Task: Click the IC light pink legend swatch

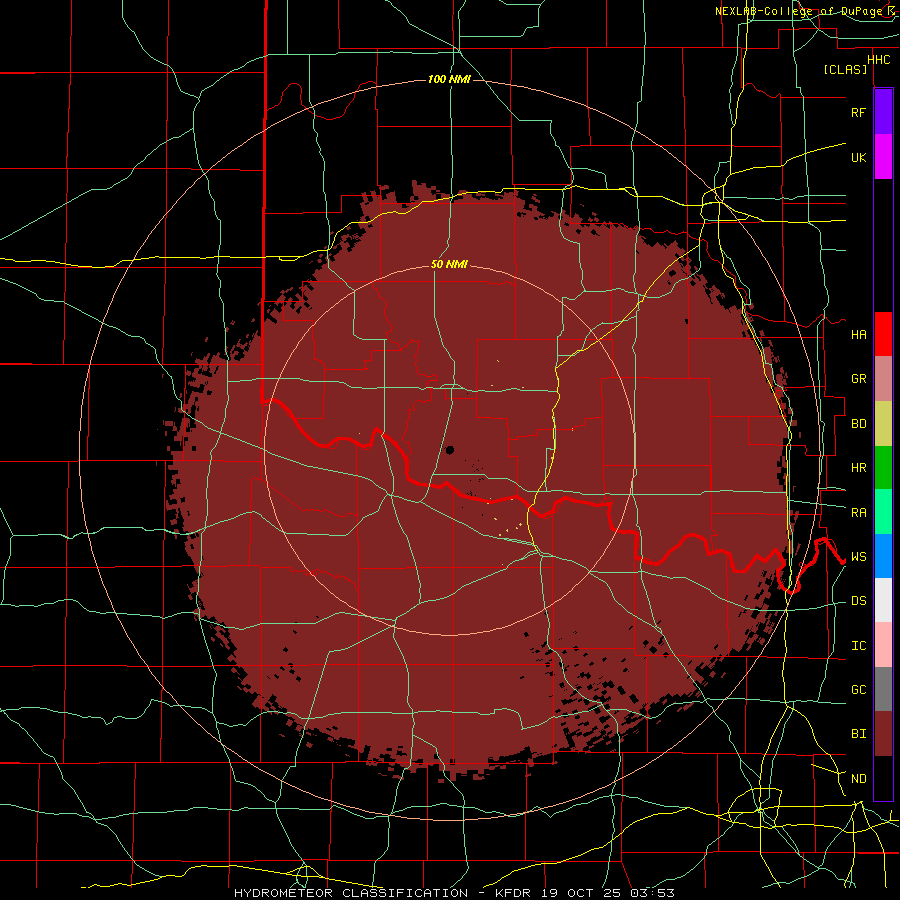Action: (x=883, y=645)
